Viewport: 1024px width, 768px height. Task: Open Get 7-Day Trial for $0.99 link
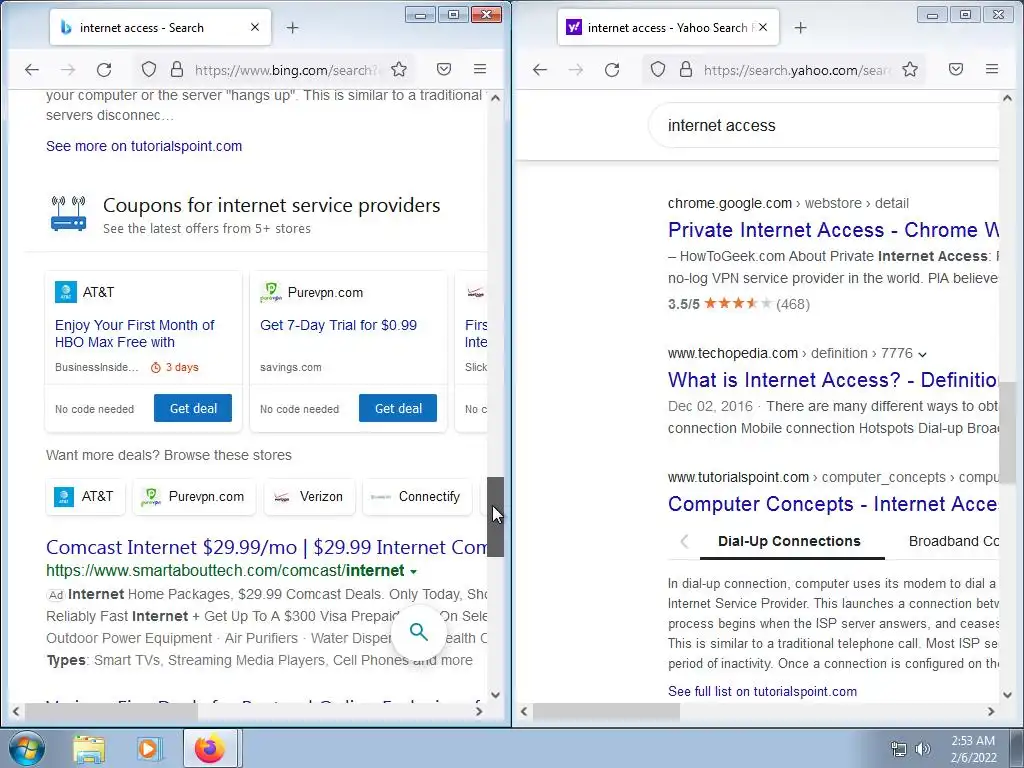pyautogui.click(x=338, y=325)
